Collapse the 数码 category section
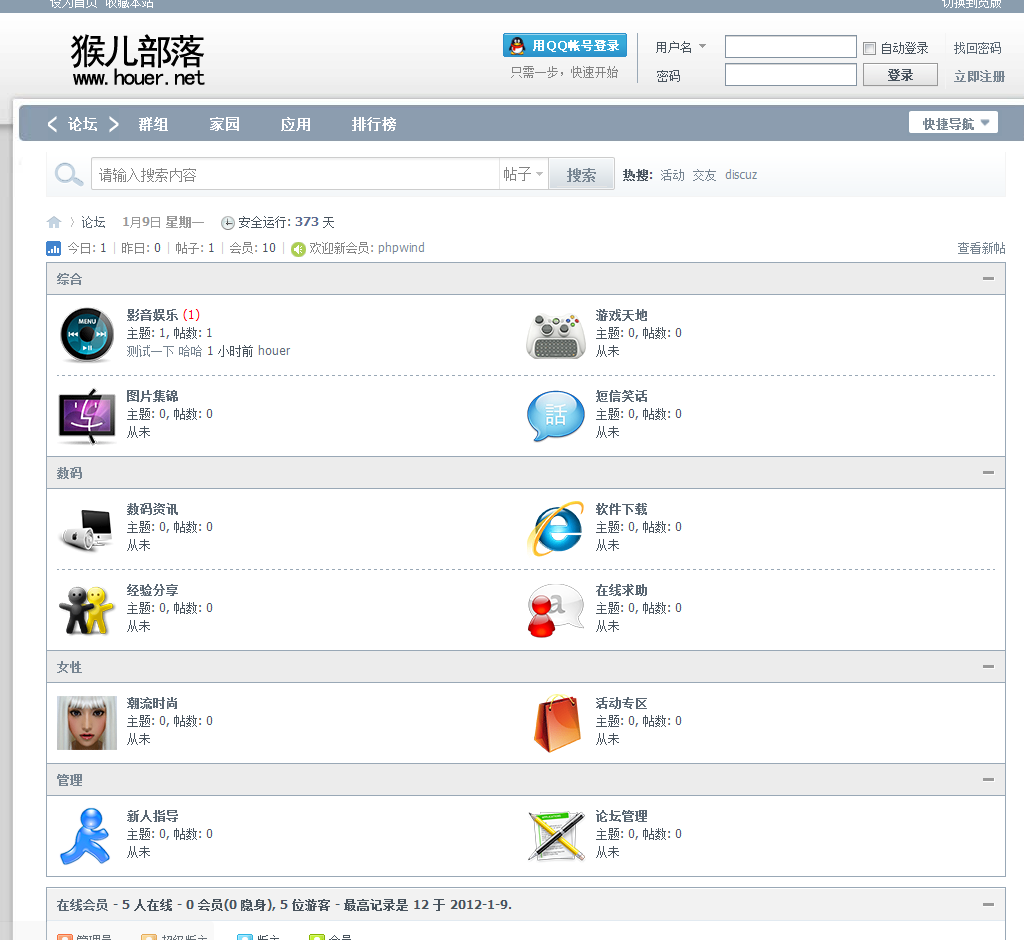The image size is (1024, 940). pyautogui.click(x=988, y=473)
